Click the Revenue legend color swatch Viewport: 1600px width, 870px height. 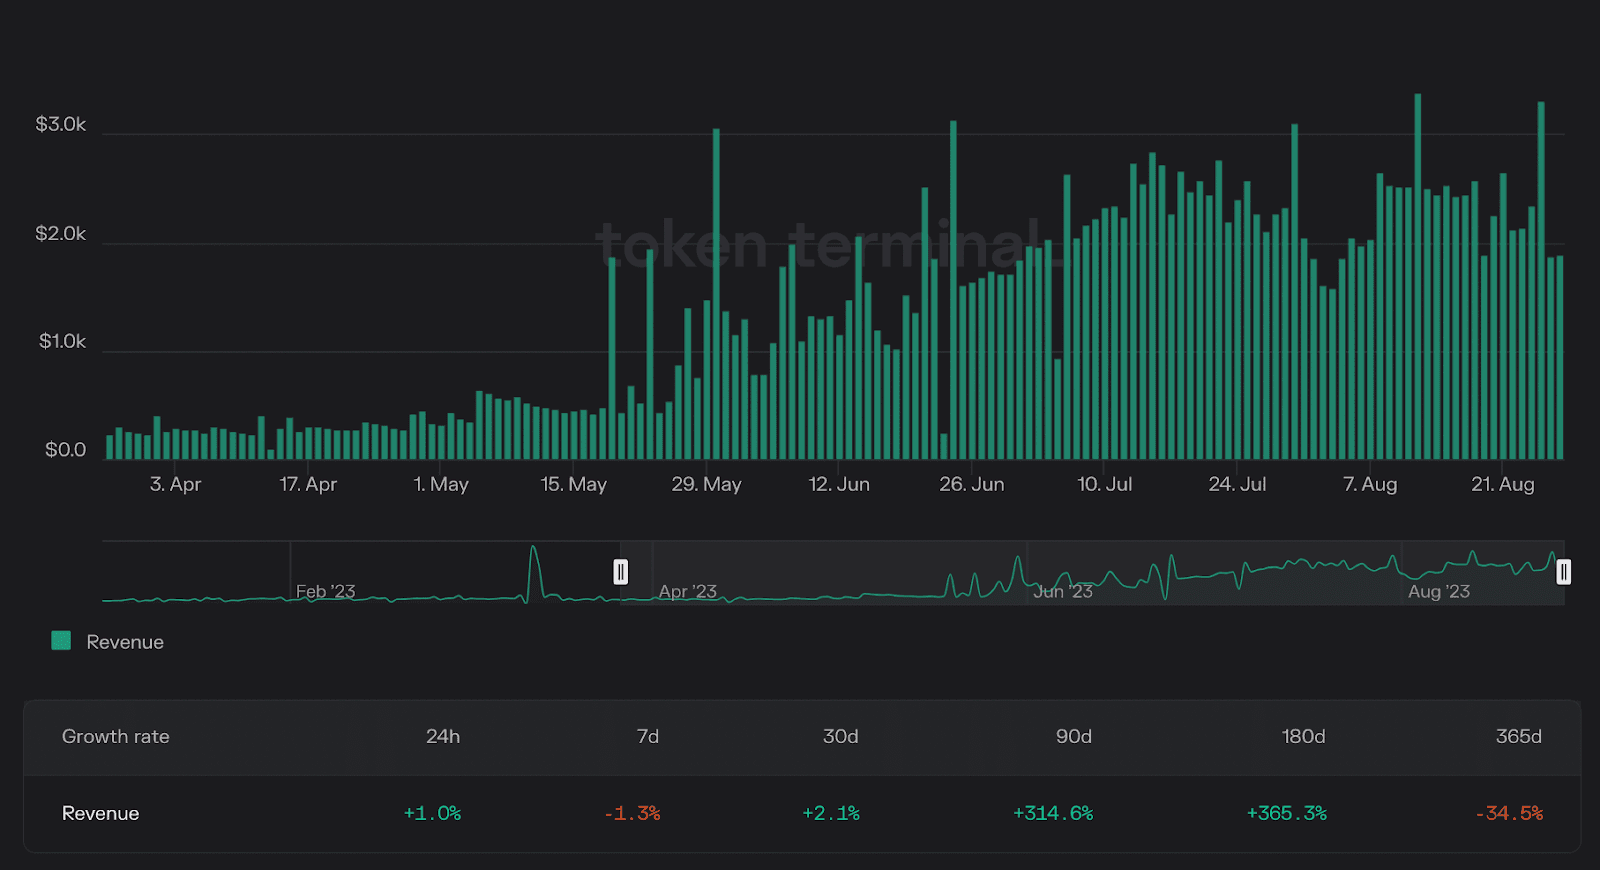click(x=61, y=641)
